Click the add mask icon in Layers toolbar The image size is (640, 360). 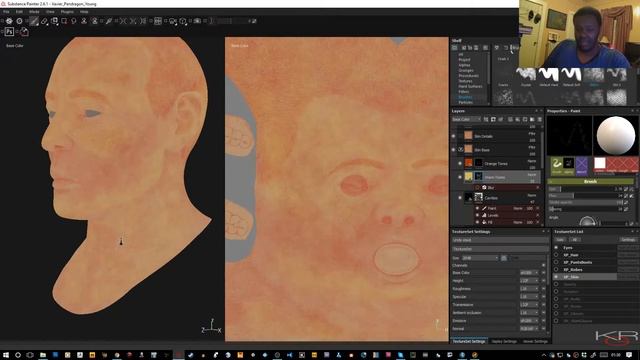[x=493, y=119]
